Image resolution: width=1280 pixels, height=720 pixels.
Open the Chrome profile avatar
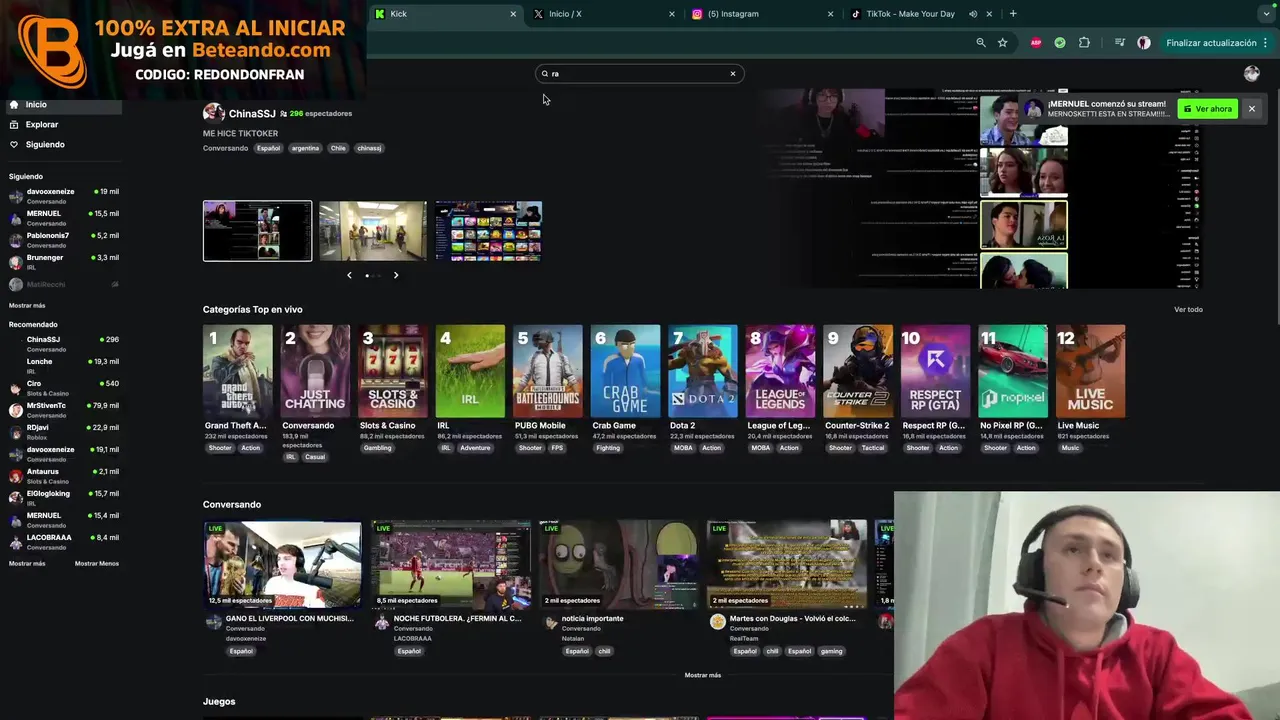coord(1144,43)
